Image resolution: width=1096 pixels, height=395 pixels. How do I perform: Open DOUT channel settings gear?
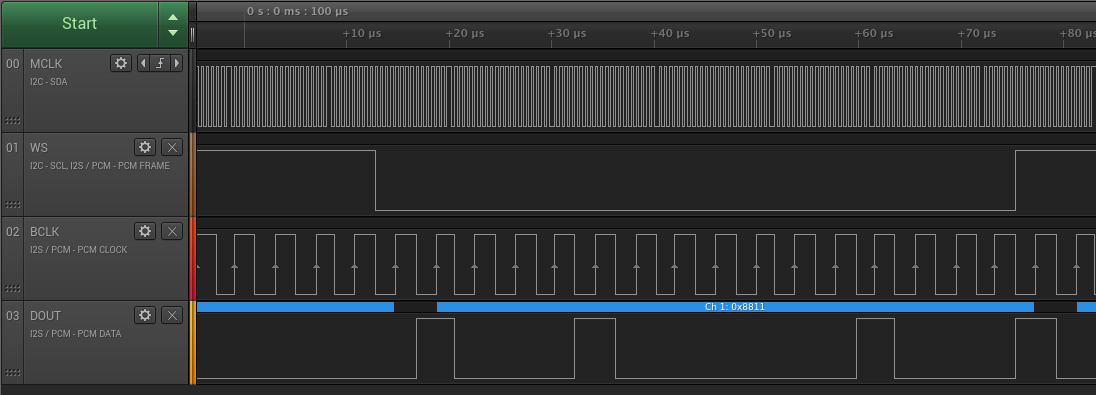[145, 315]
